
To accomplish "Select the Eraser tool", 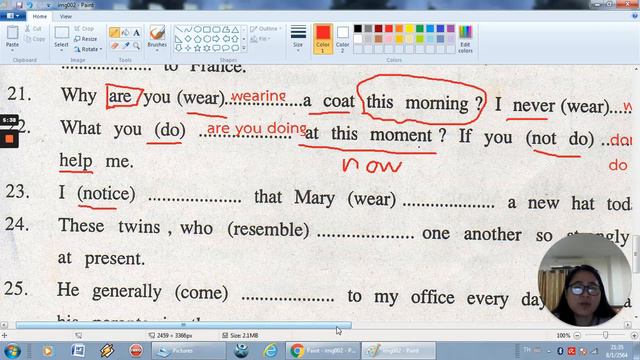I will coord(114,45).
